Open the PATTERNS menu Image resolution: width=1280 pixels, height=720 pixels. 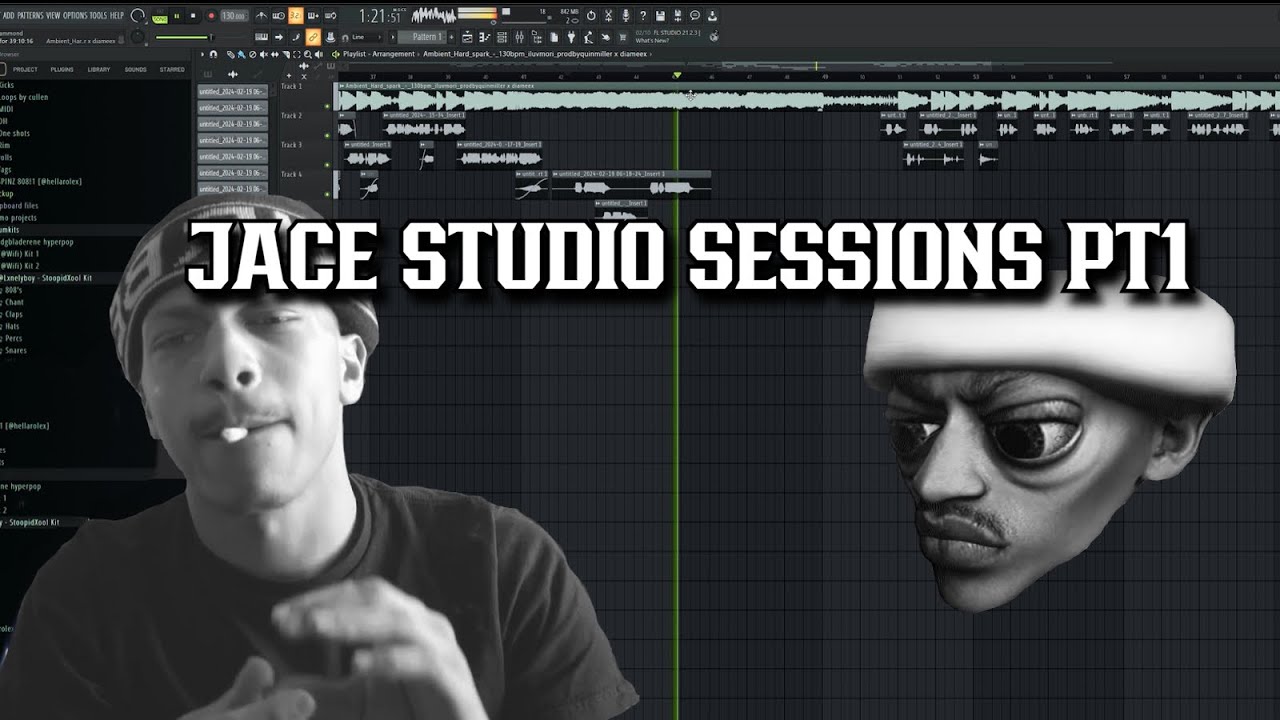click(30, 15)
